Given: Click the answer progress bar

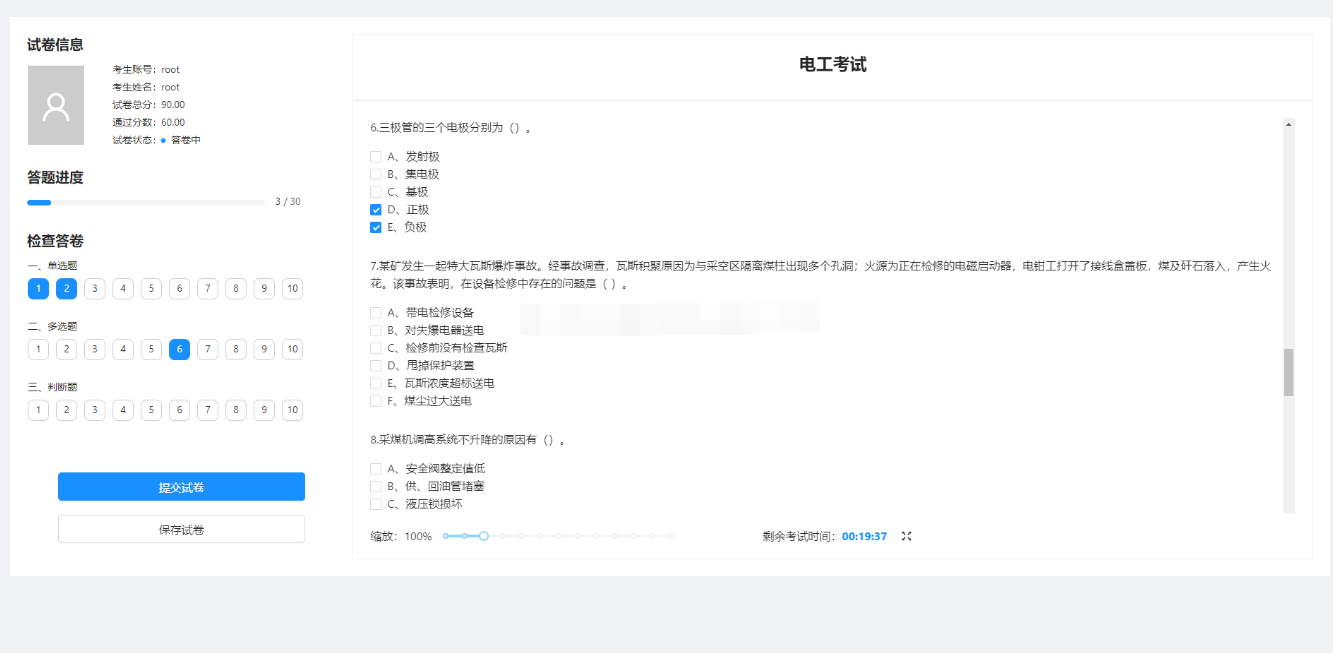Looking at the screenshot, I should 146,202.
